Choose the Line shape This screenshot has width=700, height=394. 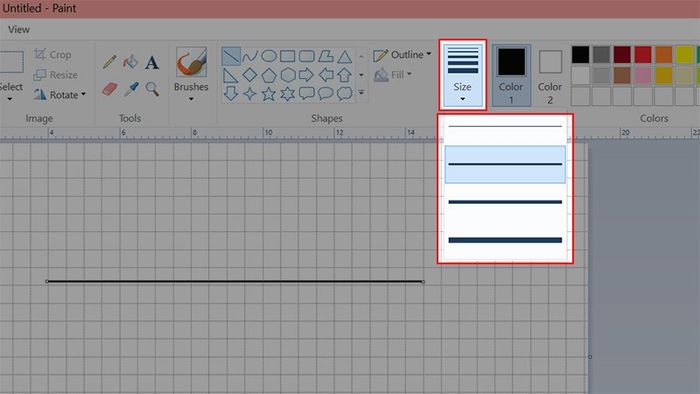pyautogui.click(x=231, y=56)
